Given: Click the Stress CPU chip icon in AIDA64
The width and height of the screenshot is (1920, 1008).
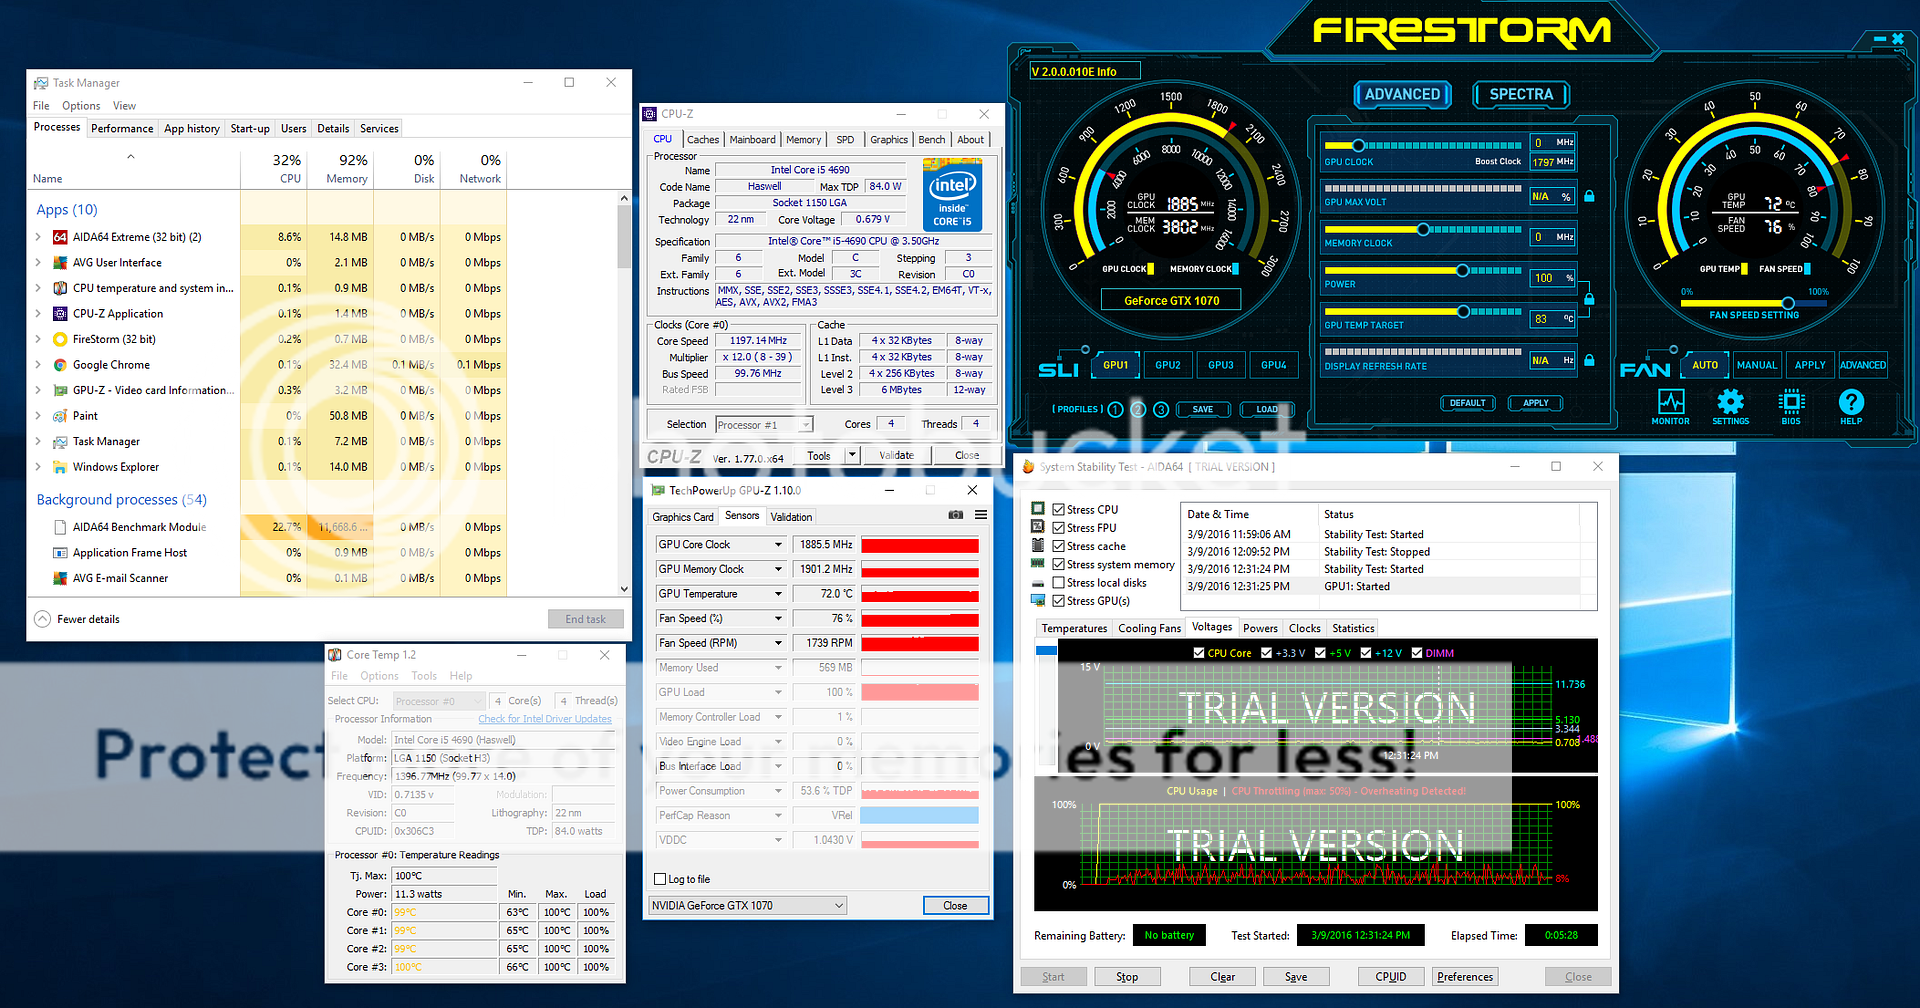Looking at the screenshot, I should click(x=1037, y=509).
